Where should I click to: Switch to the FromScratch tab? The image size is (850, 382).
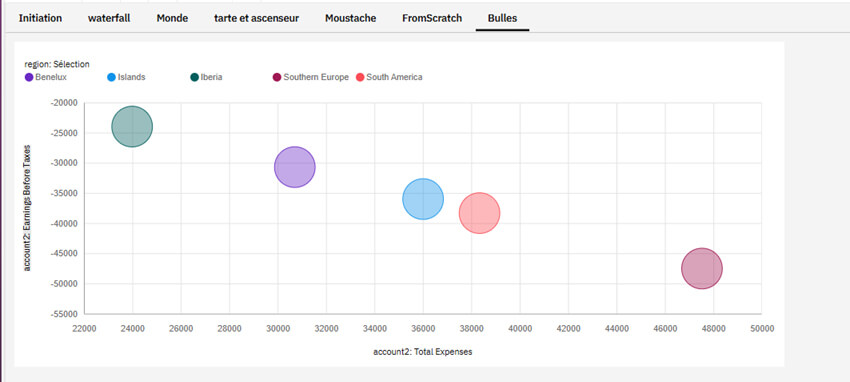pos(432,18)
